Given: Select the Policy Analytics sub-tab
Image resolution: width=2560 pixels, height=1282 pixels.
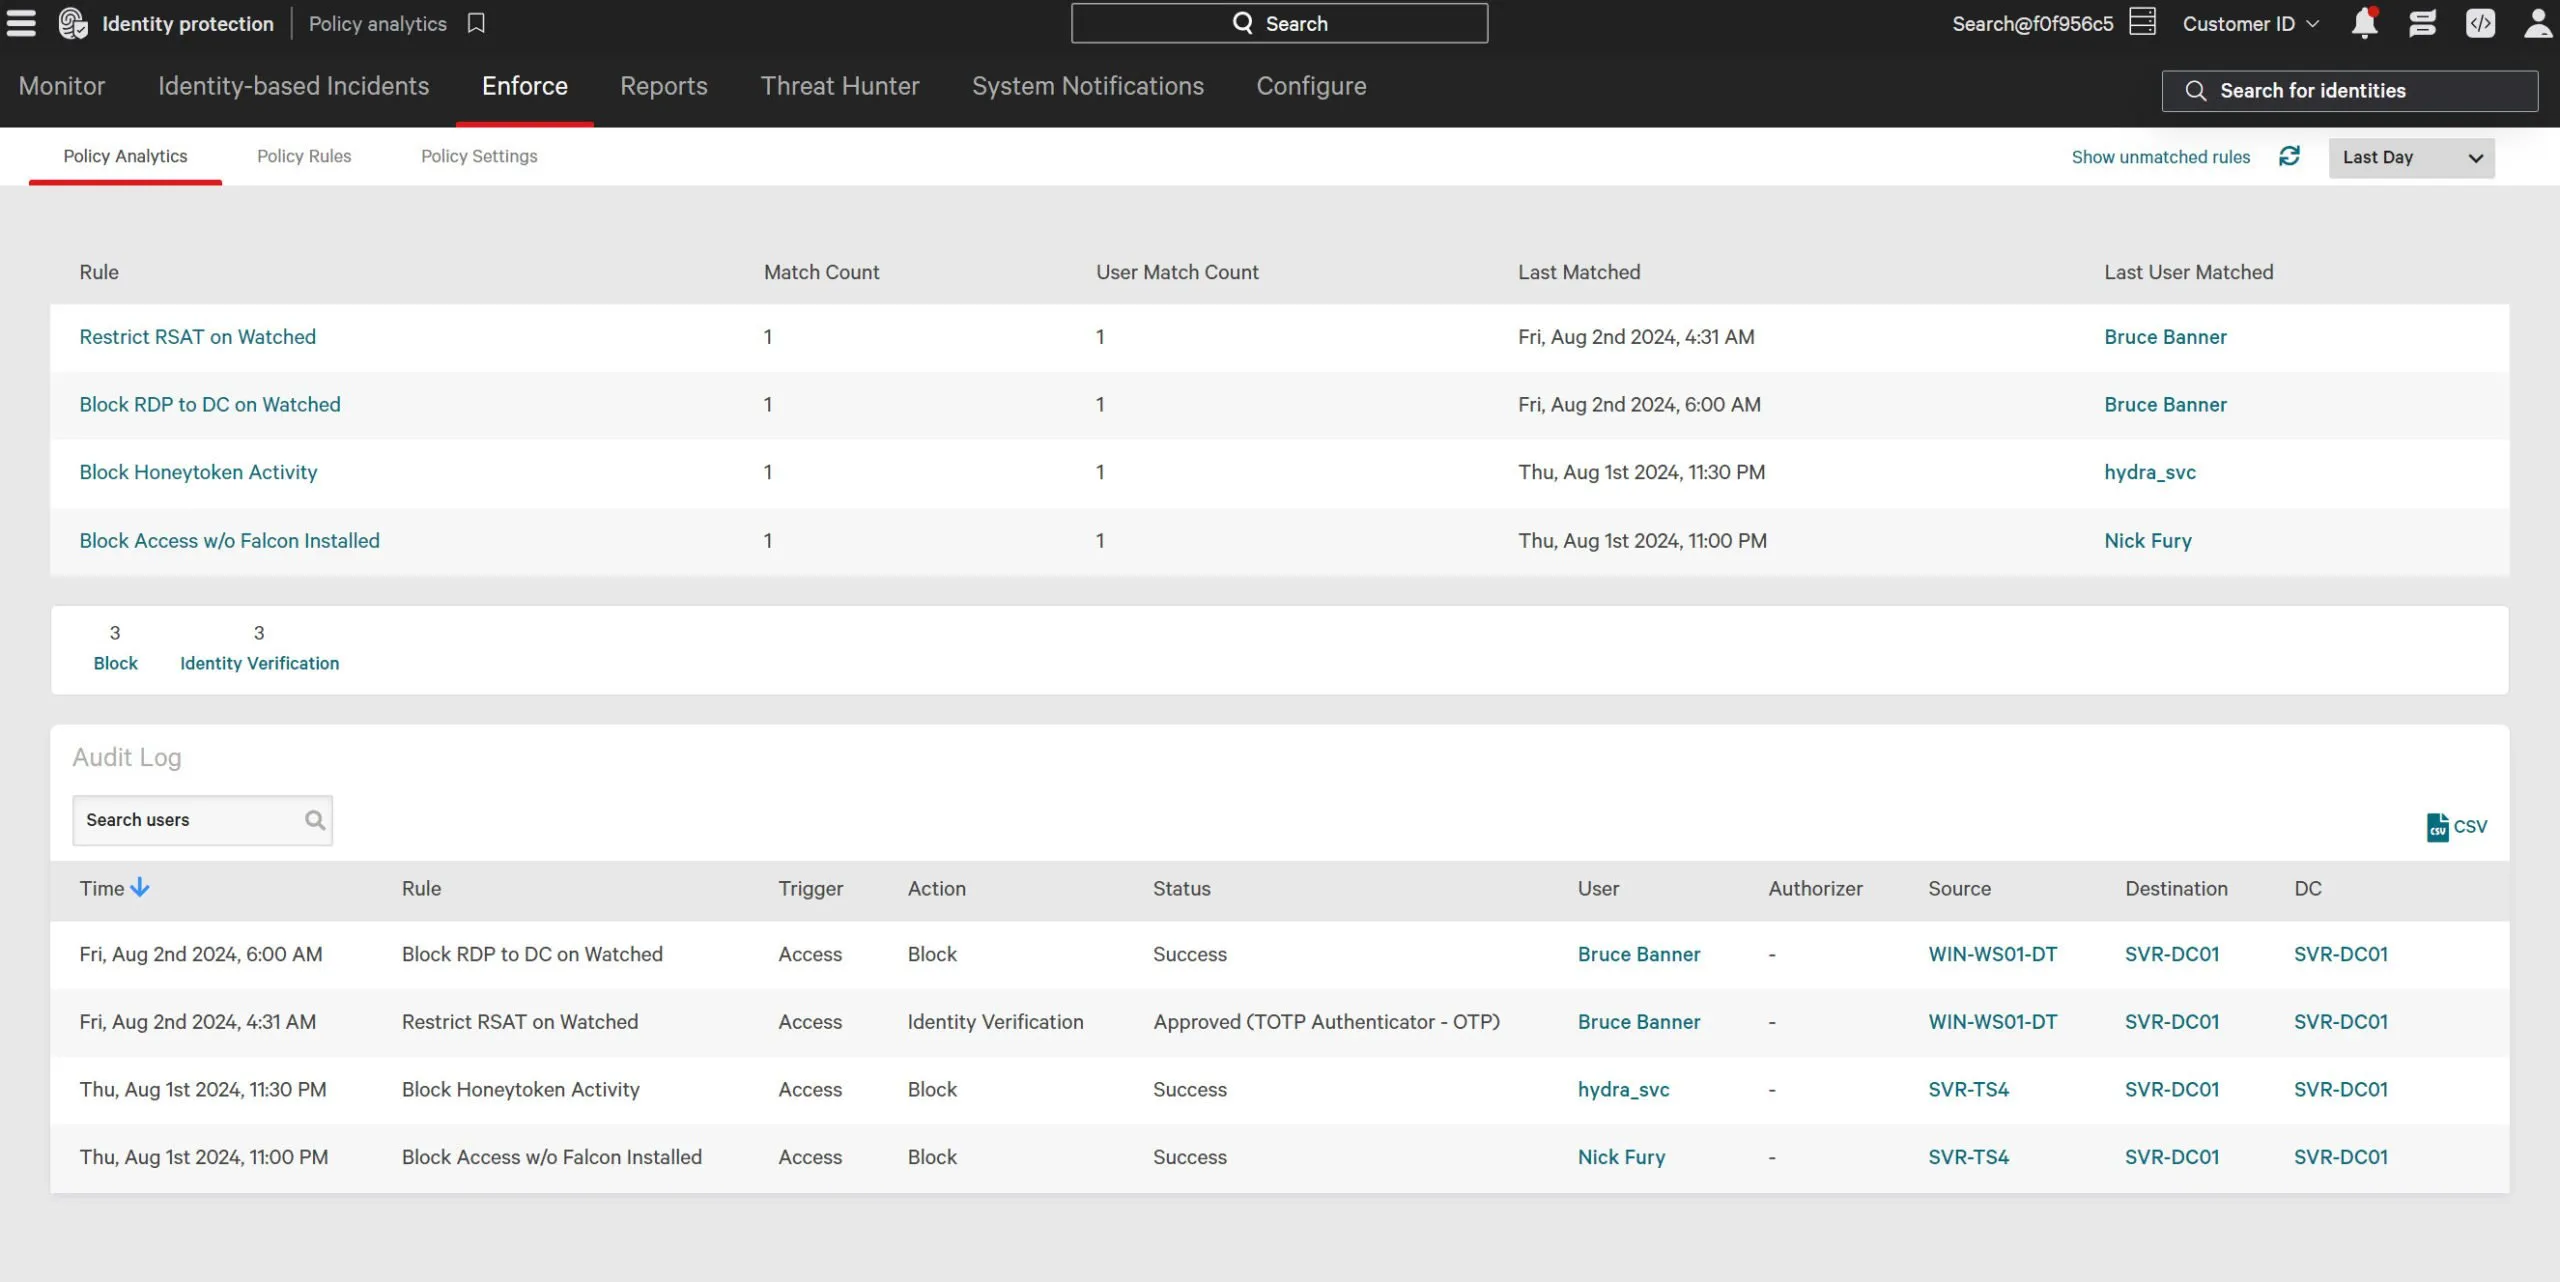Looking at the screenshot, I should click(125, 156).
